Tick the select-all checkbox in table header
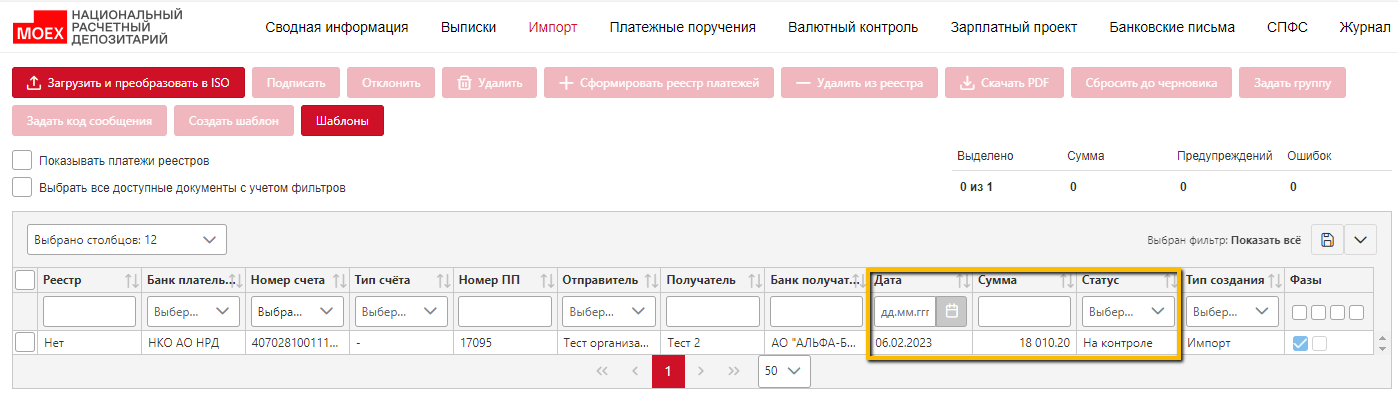This screenshot has width=1398, height=396. [x=26, y=281]
